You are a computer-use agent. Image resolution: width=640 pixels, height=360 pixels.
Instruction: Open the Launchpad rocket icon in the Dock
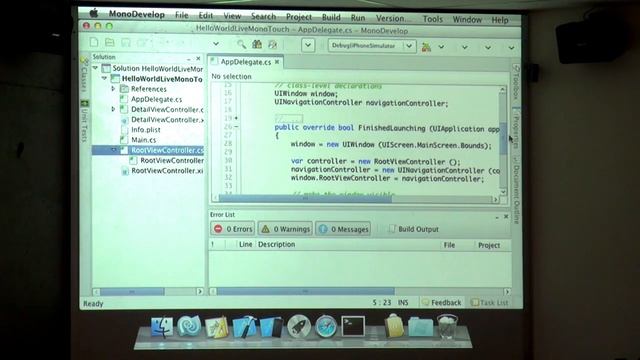[x=298, y=327]
